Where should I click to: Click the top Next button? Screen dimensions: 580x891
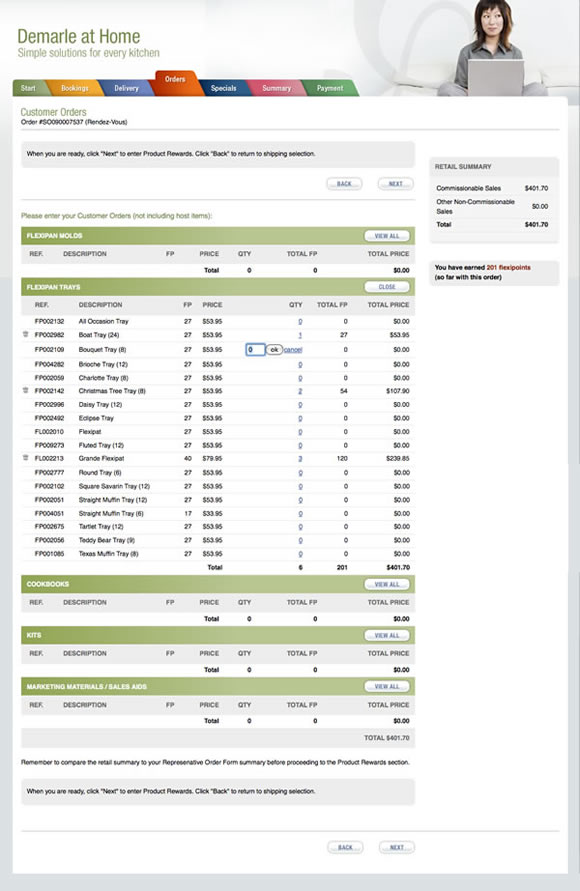(395, 184)
